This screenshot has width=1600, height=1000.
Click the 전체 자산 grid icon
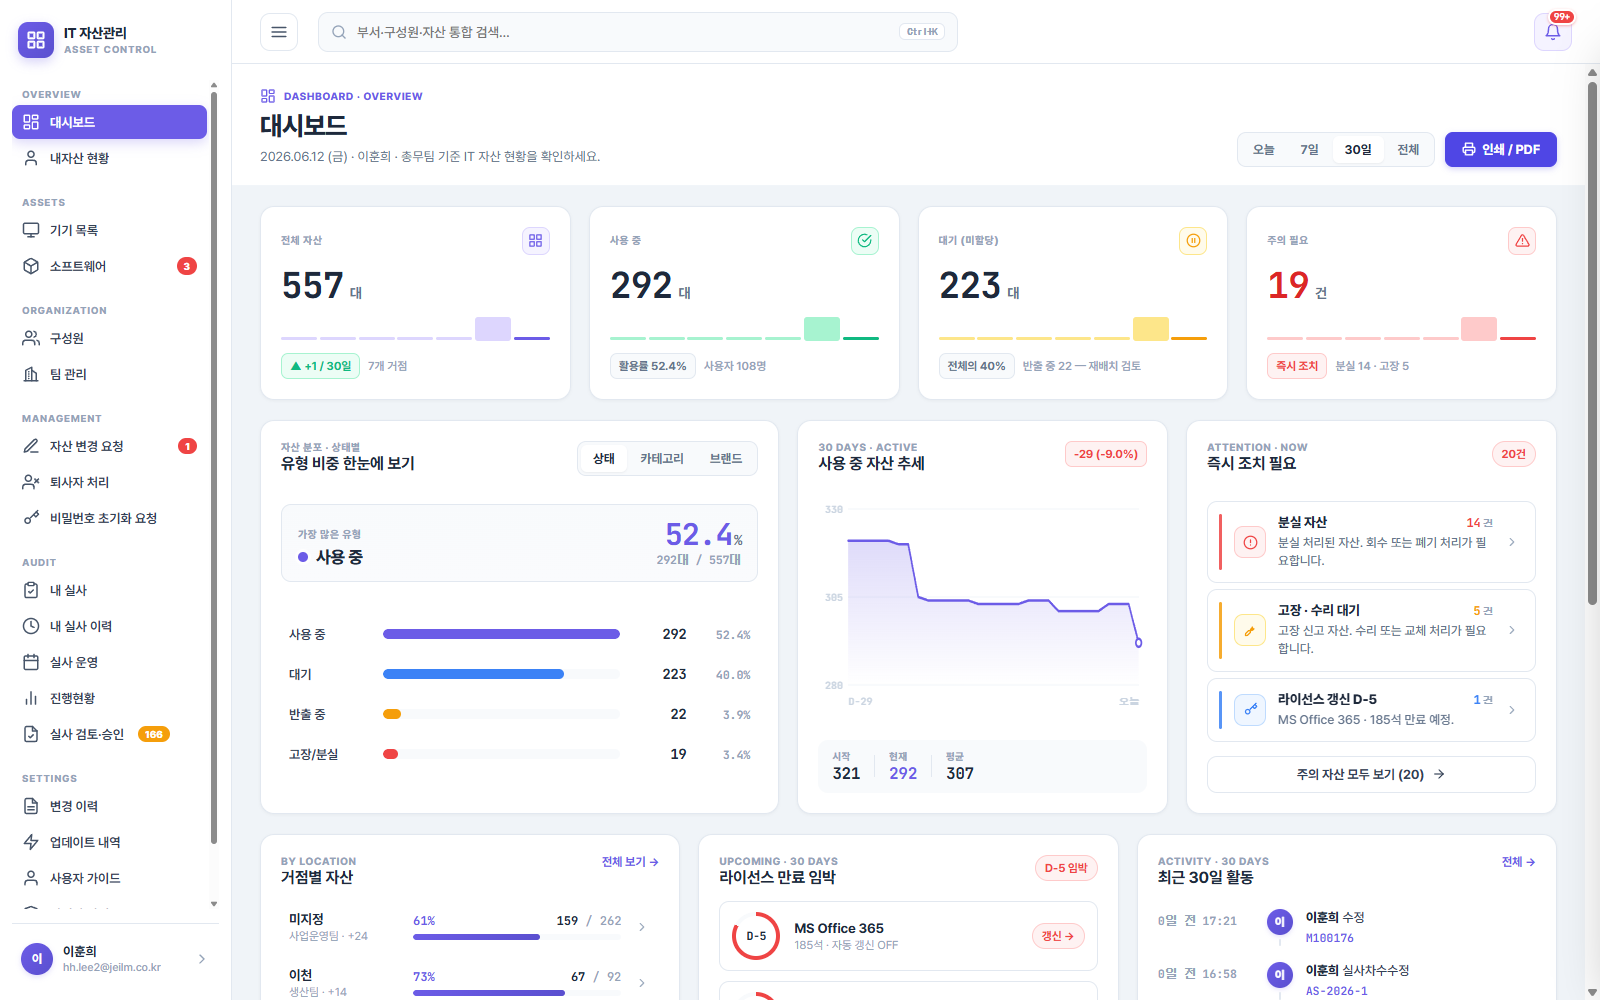click(536, 241)
